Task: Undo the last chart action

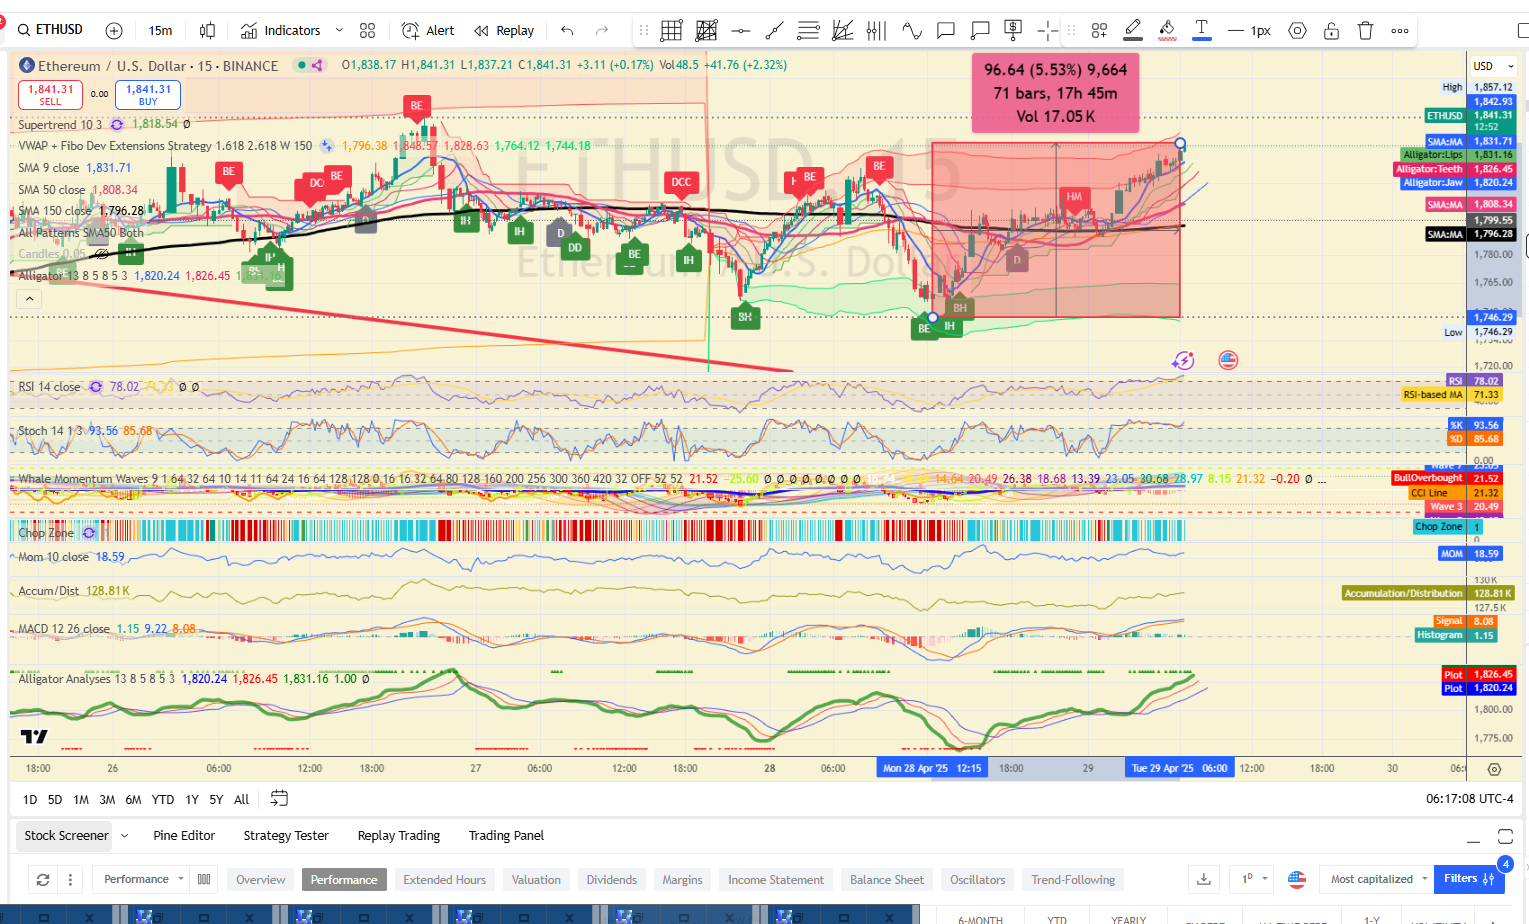Action: click(567, 31)
